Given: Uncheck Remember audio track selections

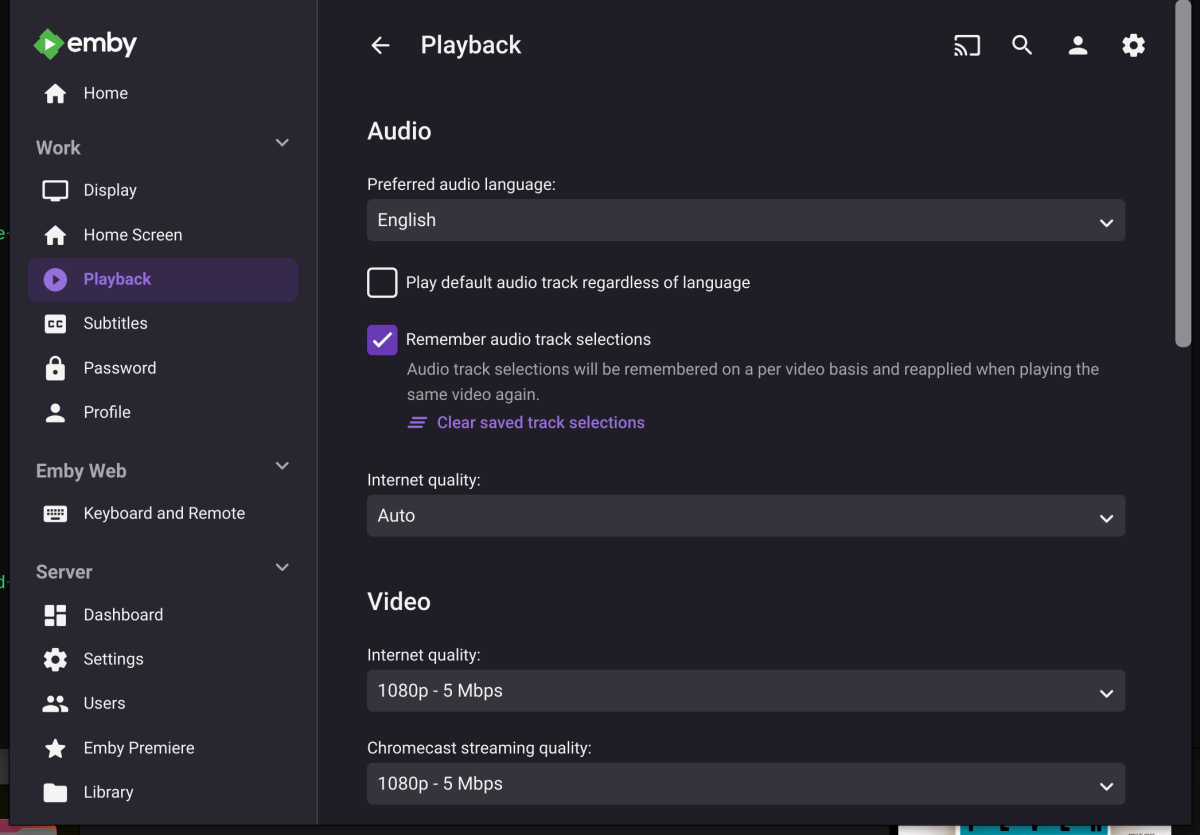Looking at the screenshot, I should (382, 340).
